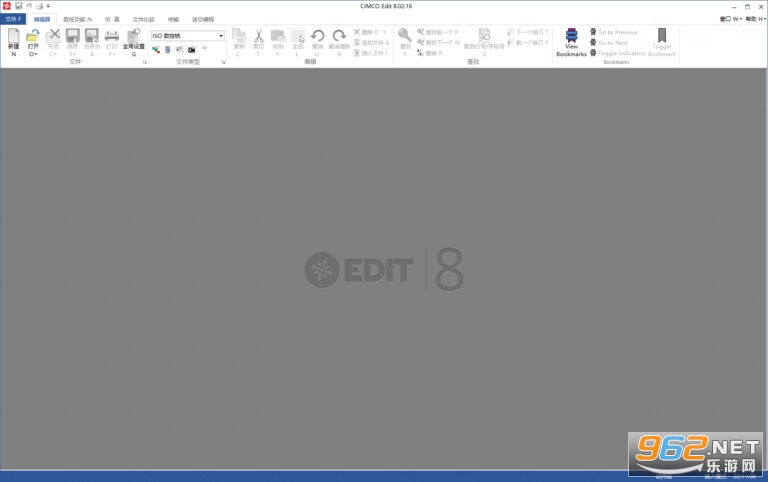Click the save icon in quick access bar
Viewport: 768px width, 482px height.
coord(18,6)
